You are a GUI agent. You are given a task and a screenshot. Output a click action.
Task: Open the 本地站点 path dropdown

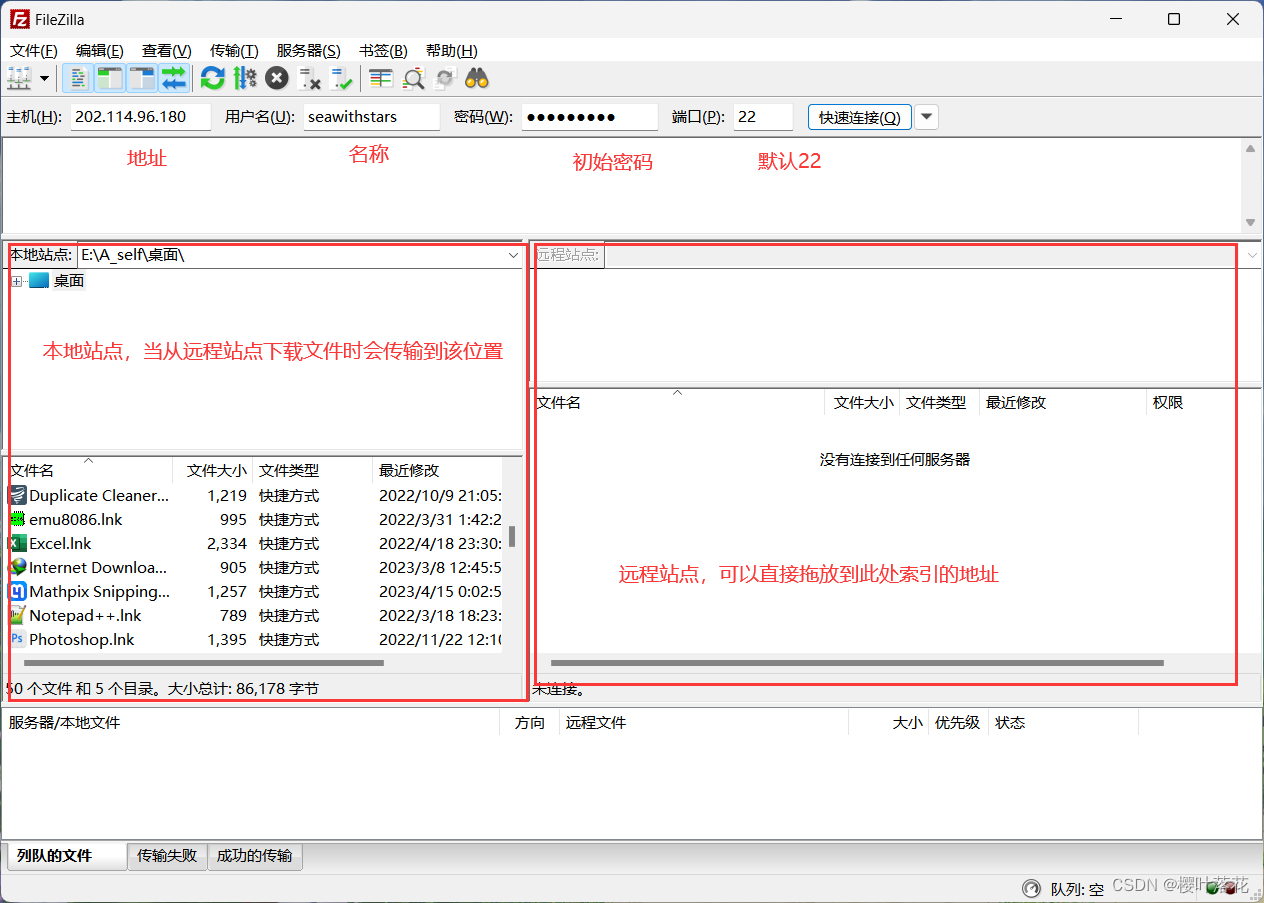click(x=514, y=255)
